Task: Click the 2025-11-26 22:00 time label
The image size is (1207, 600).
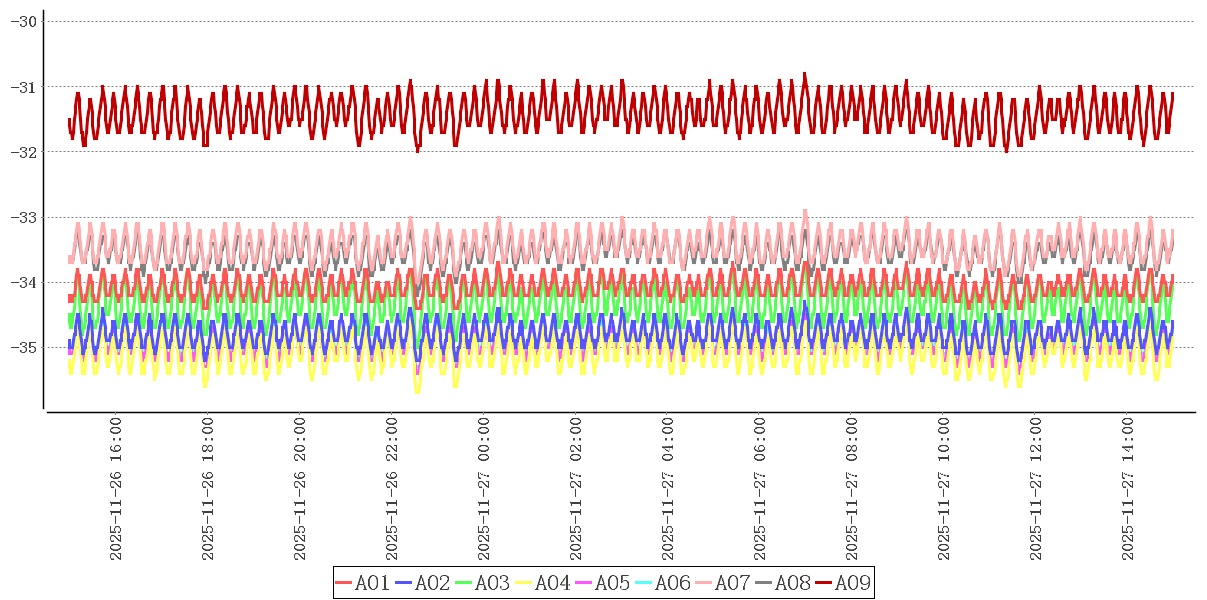Action: coord(391,490)
